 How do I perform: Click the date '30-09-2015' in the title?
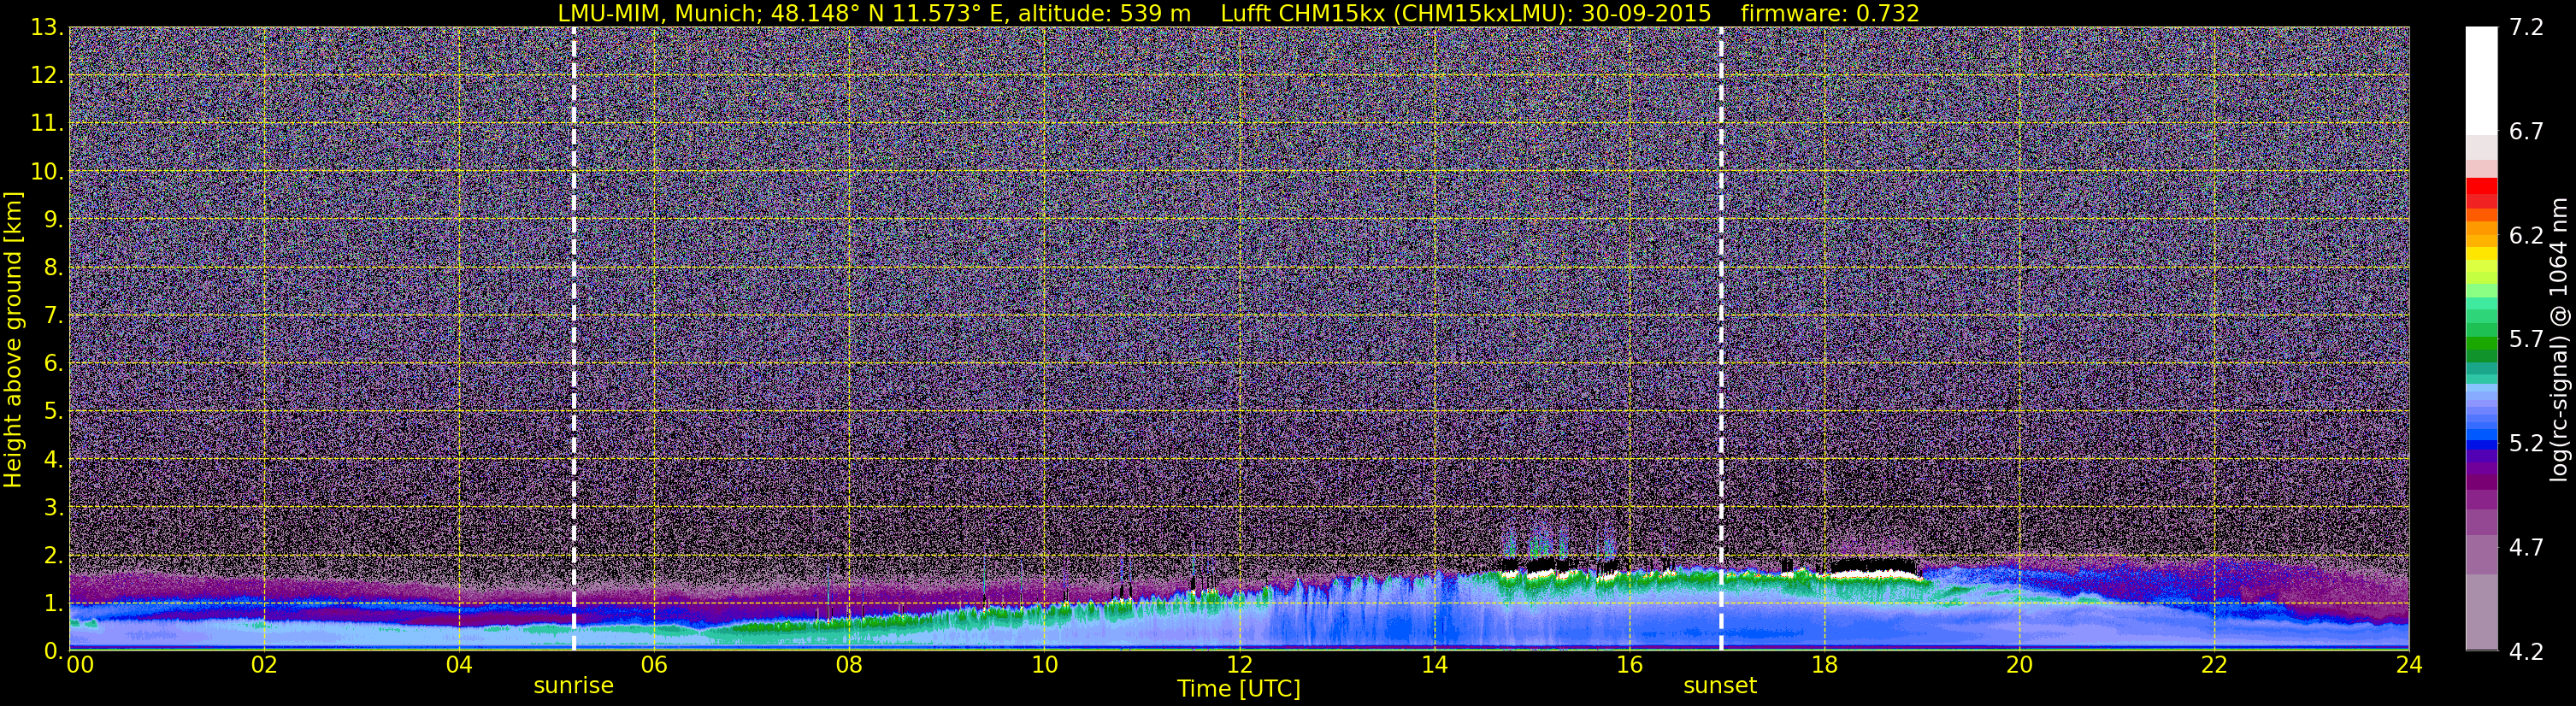pyautogui.click(x=1647, y=13)
